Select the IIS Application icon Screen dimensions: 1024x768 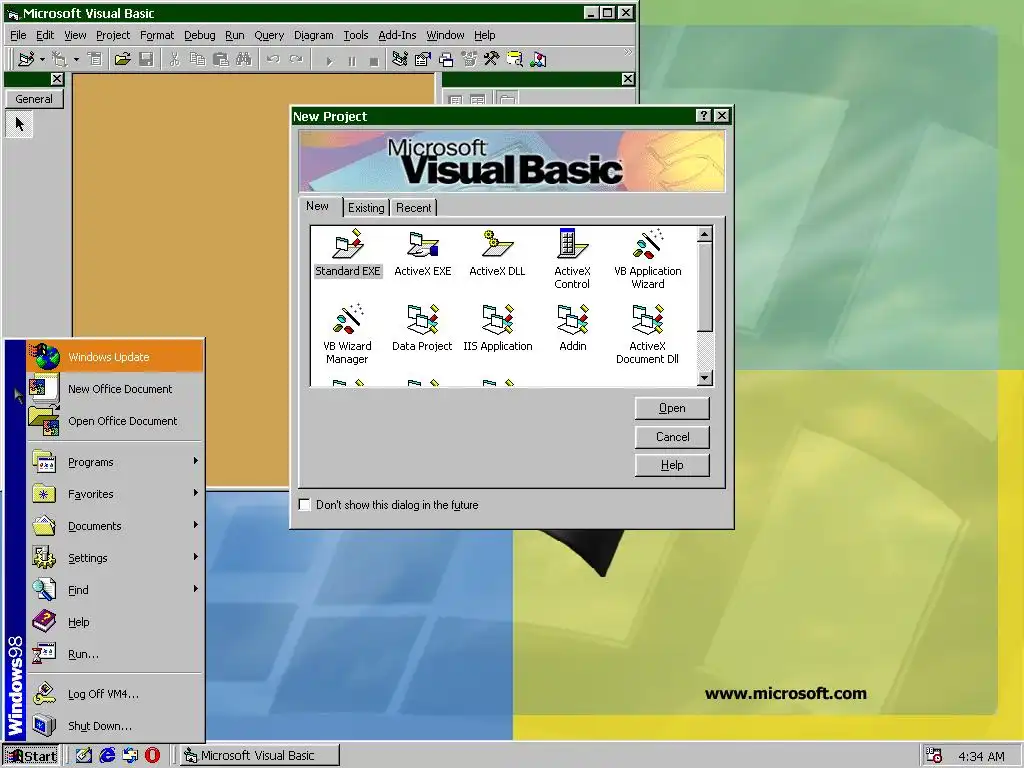click(x=498, y=328)
